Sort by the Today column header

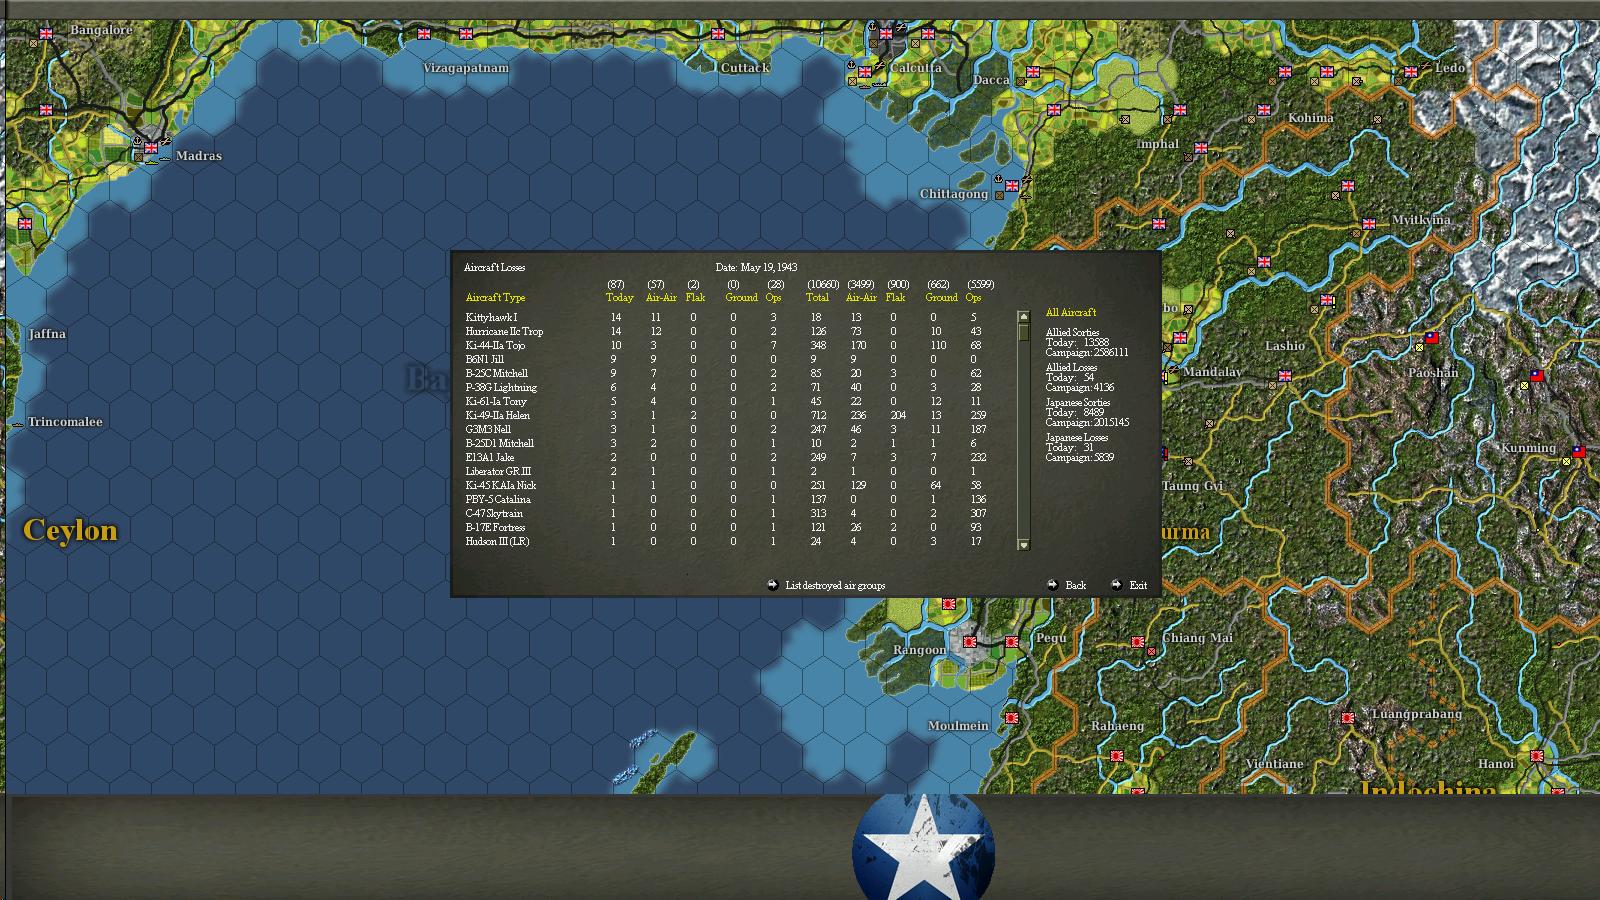[x=619, y=298]
